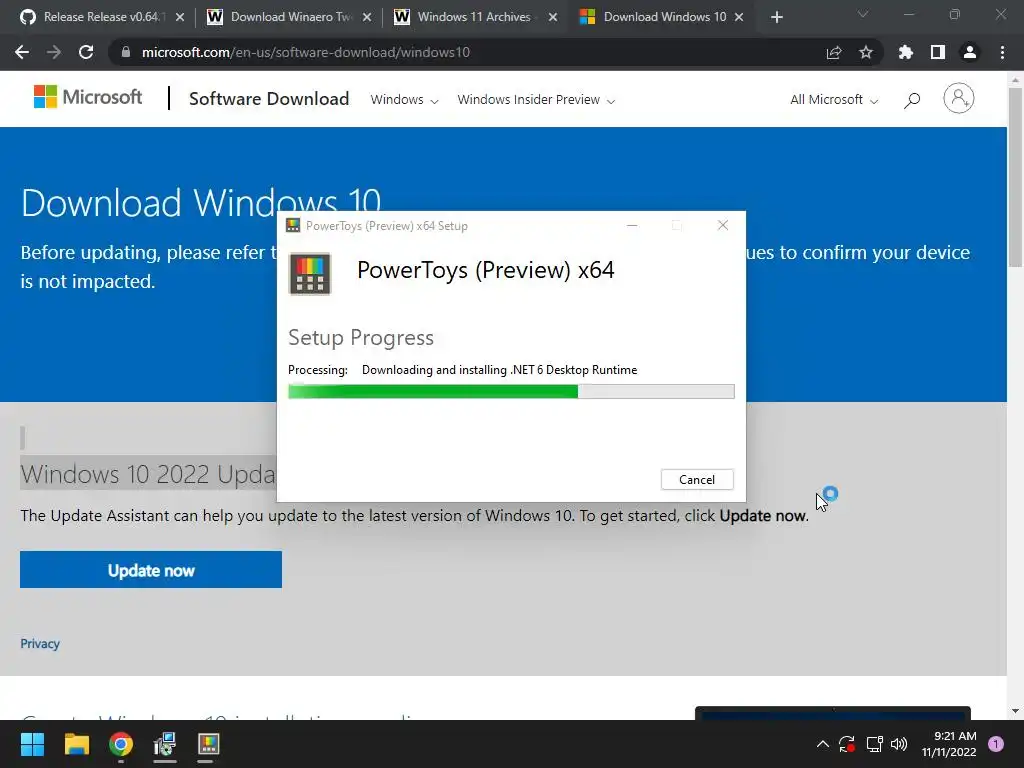Close the PowerToys setup dialog
Image resolution: width=1024 pixels, height=768 pixels.
click(x=722, y=225)
